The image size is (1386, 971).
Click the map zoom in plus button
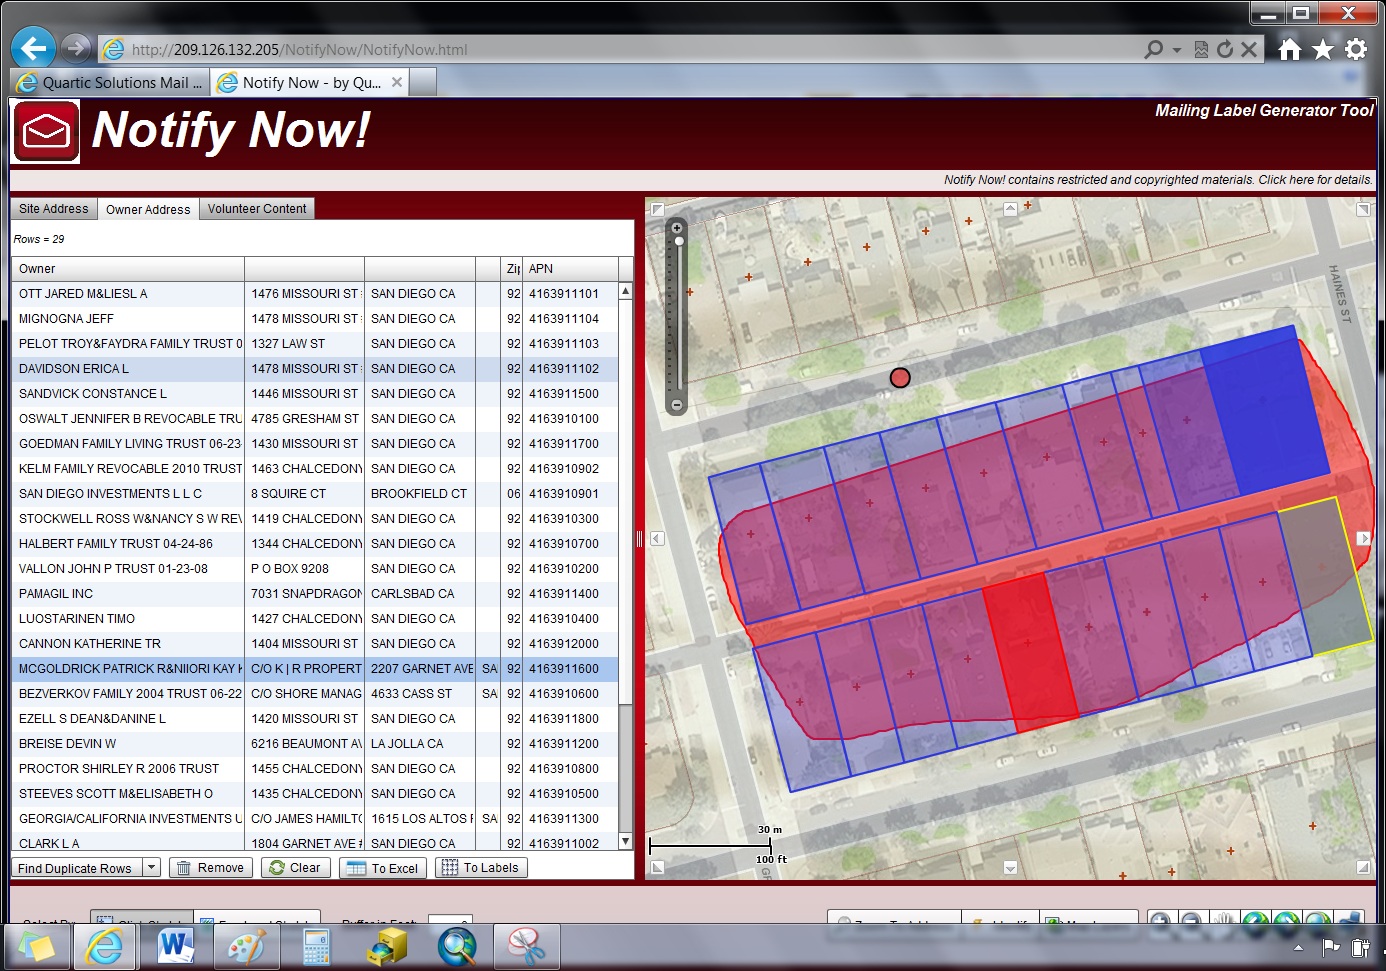click(x=677, y=228)
